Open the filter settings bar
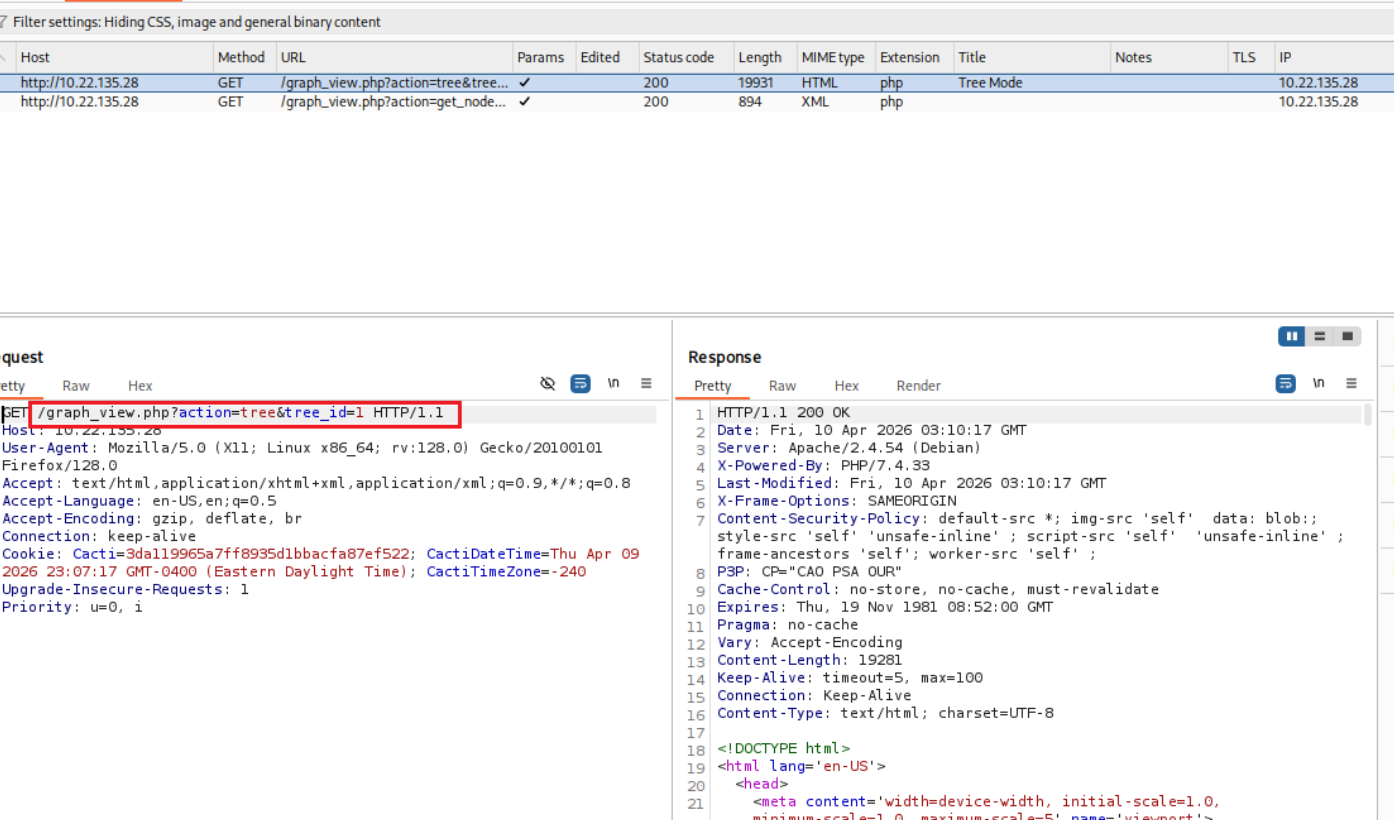Screen dimensions: 1394x820 point(697,22)
